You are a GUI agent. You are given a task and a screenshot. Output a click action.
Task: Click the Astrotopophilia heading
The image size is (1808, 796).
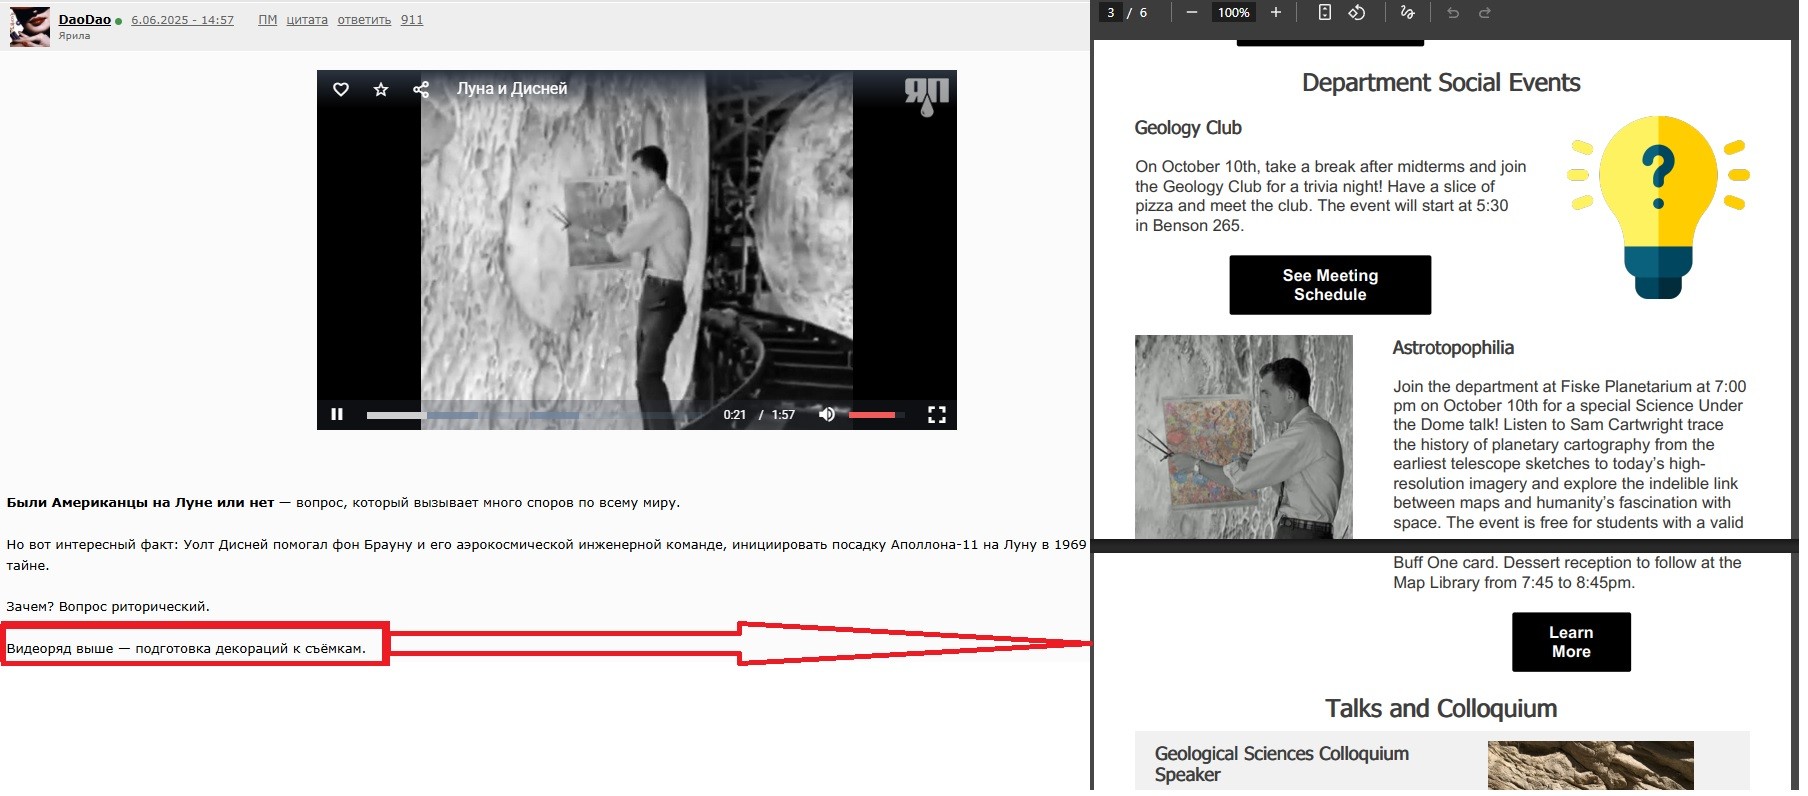point(1453,348)
